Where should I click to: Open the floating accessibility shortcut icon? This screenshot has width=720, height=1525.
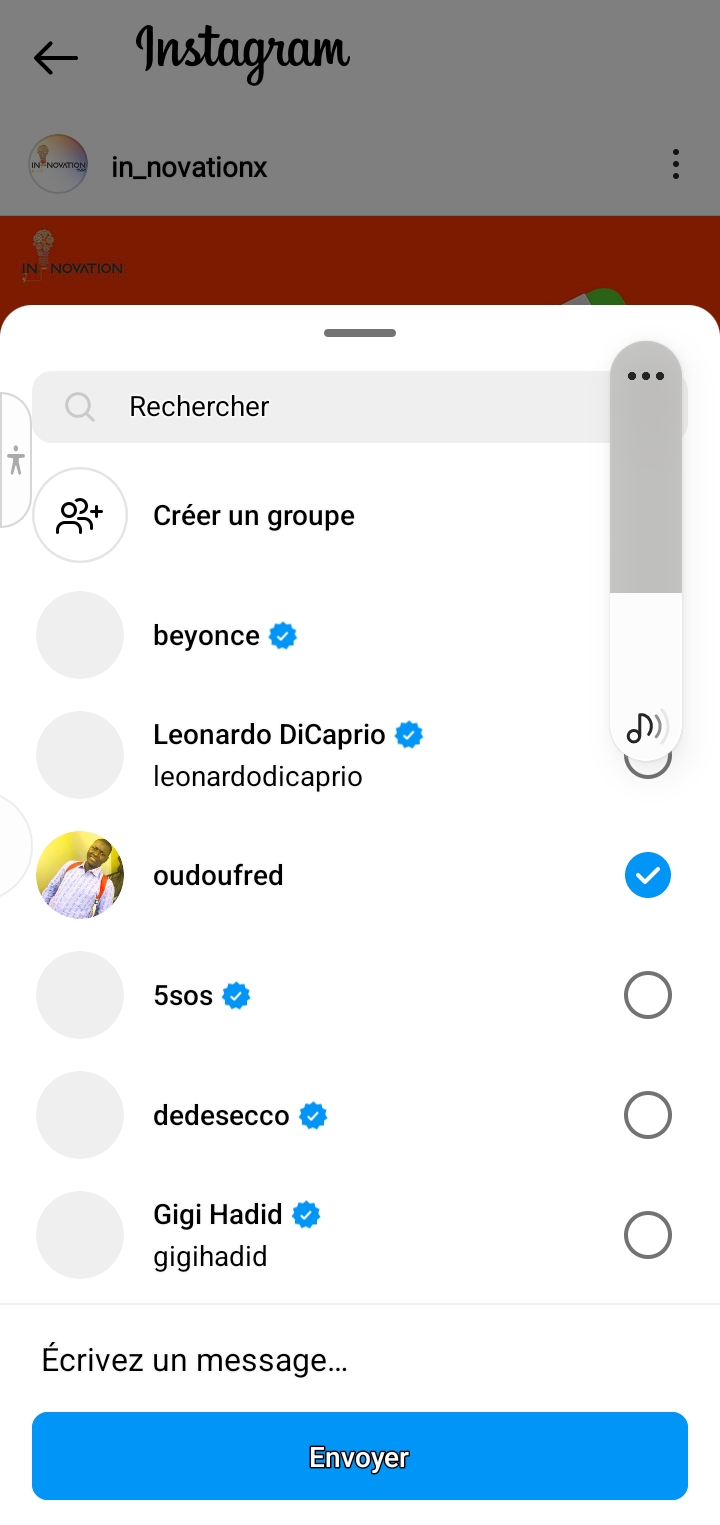[16, 460]
